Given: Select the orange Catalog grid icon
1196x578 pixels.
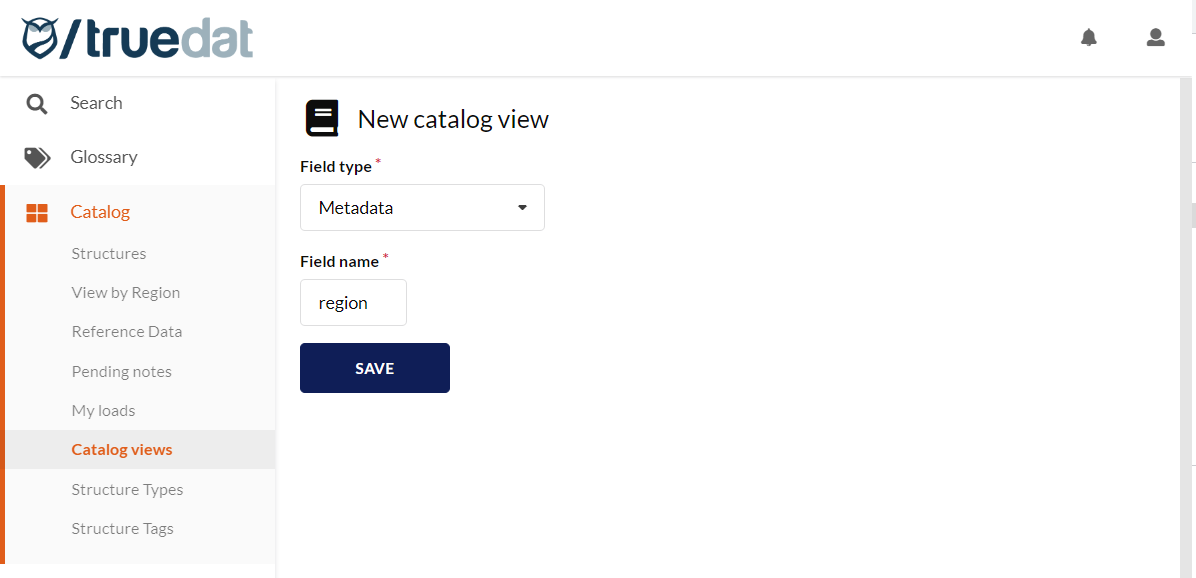Looking at the screenshot, I should click(37, 212).
